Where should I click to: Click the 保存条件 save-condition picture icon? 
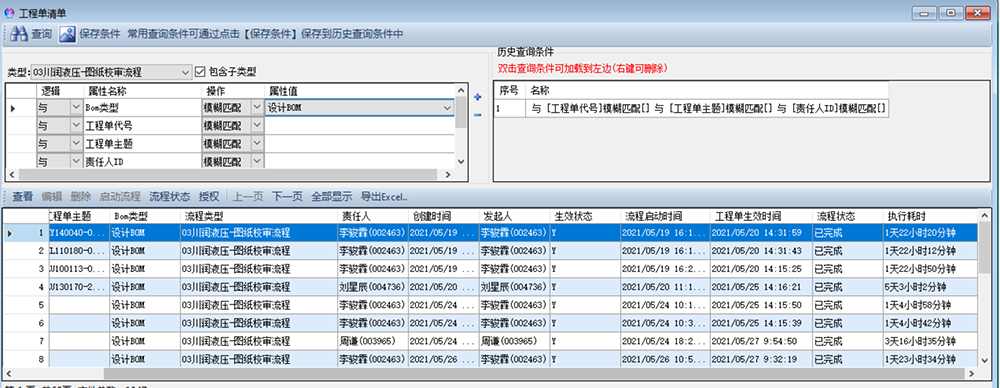click(x=68, y=34)
